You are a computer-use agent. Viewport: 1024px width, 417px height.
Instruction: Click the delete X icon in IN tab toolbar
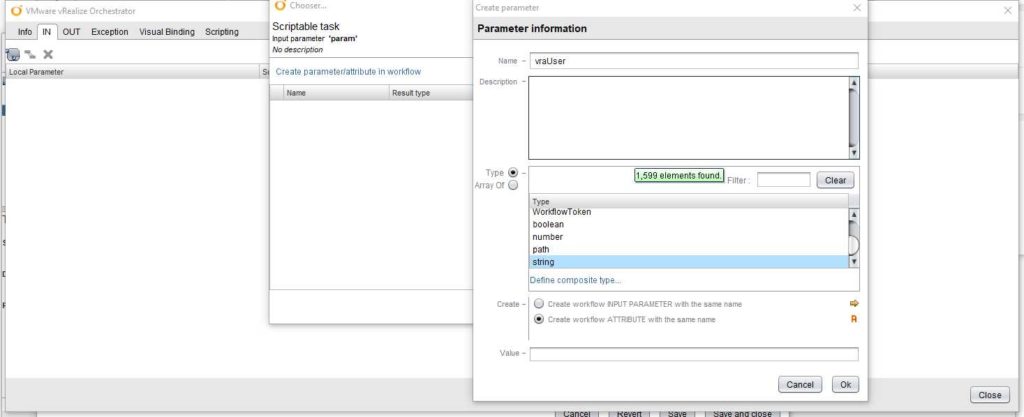click(x=48, y=55)
